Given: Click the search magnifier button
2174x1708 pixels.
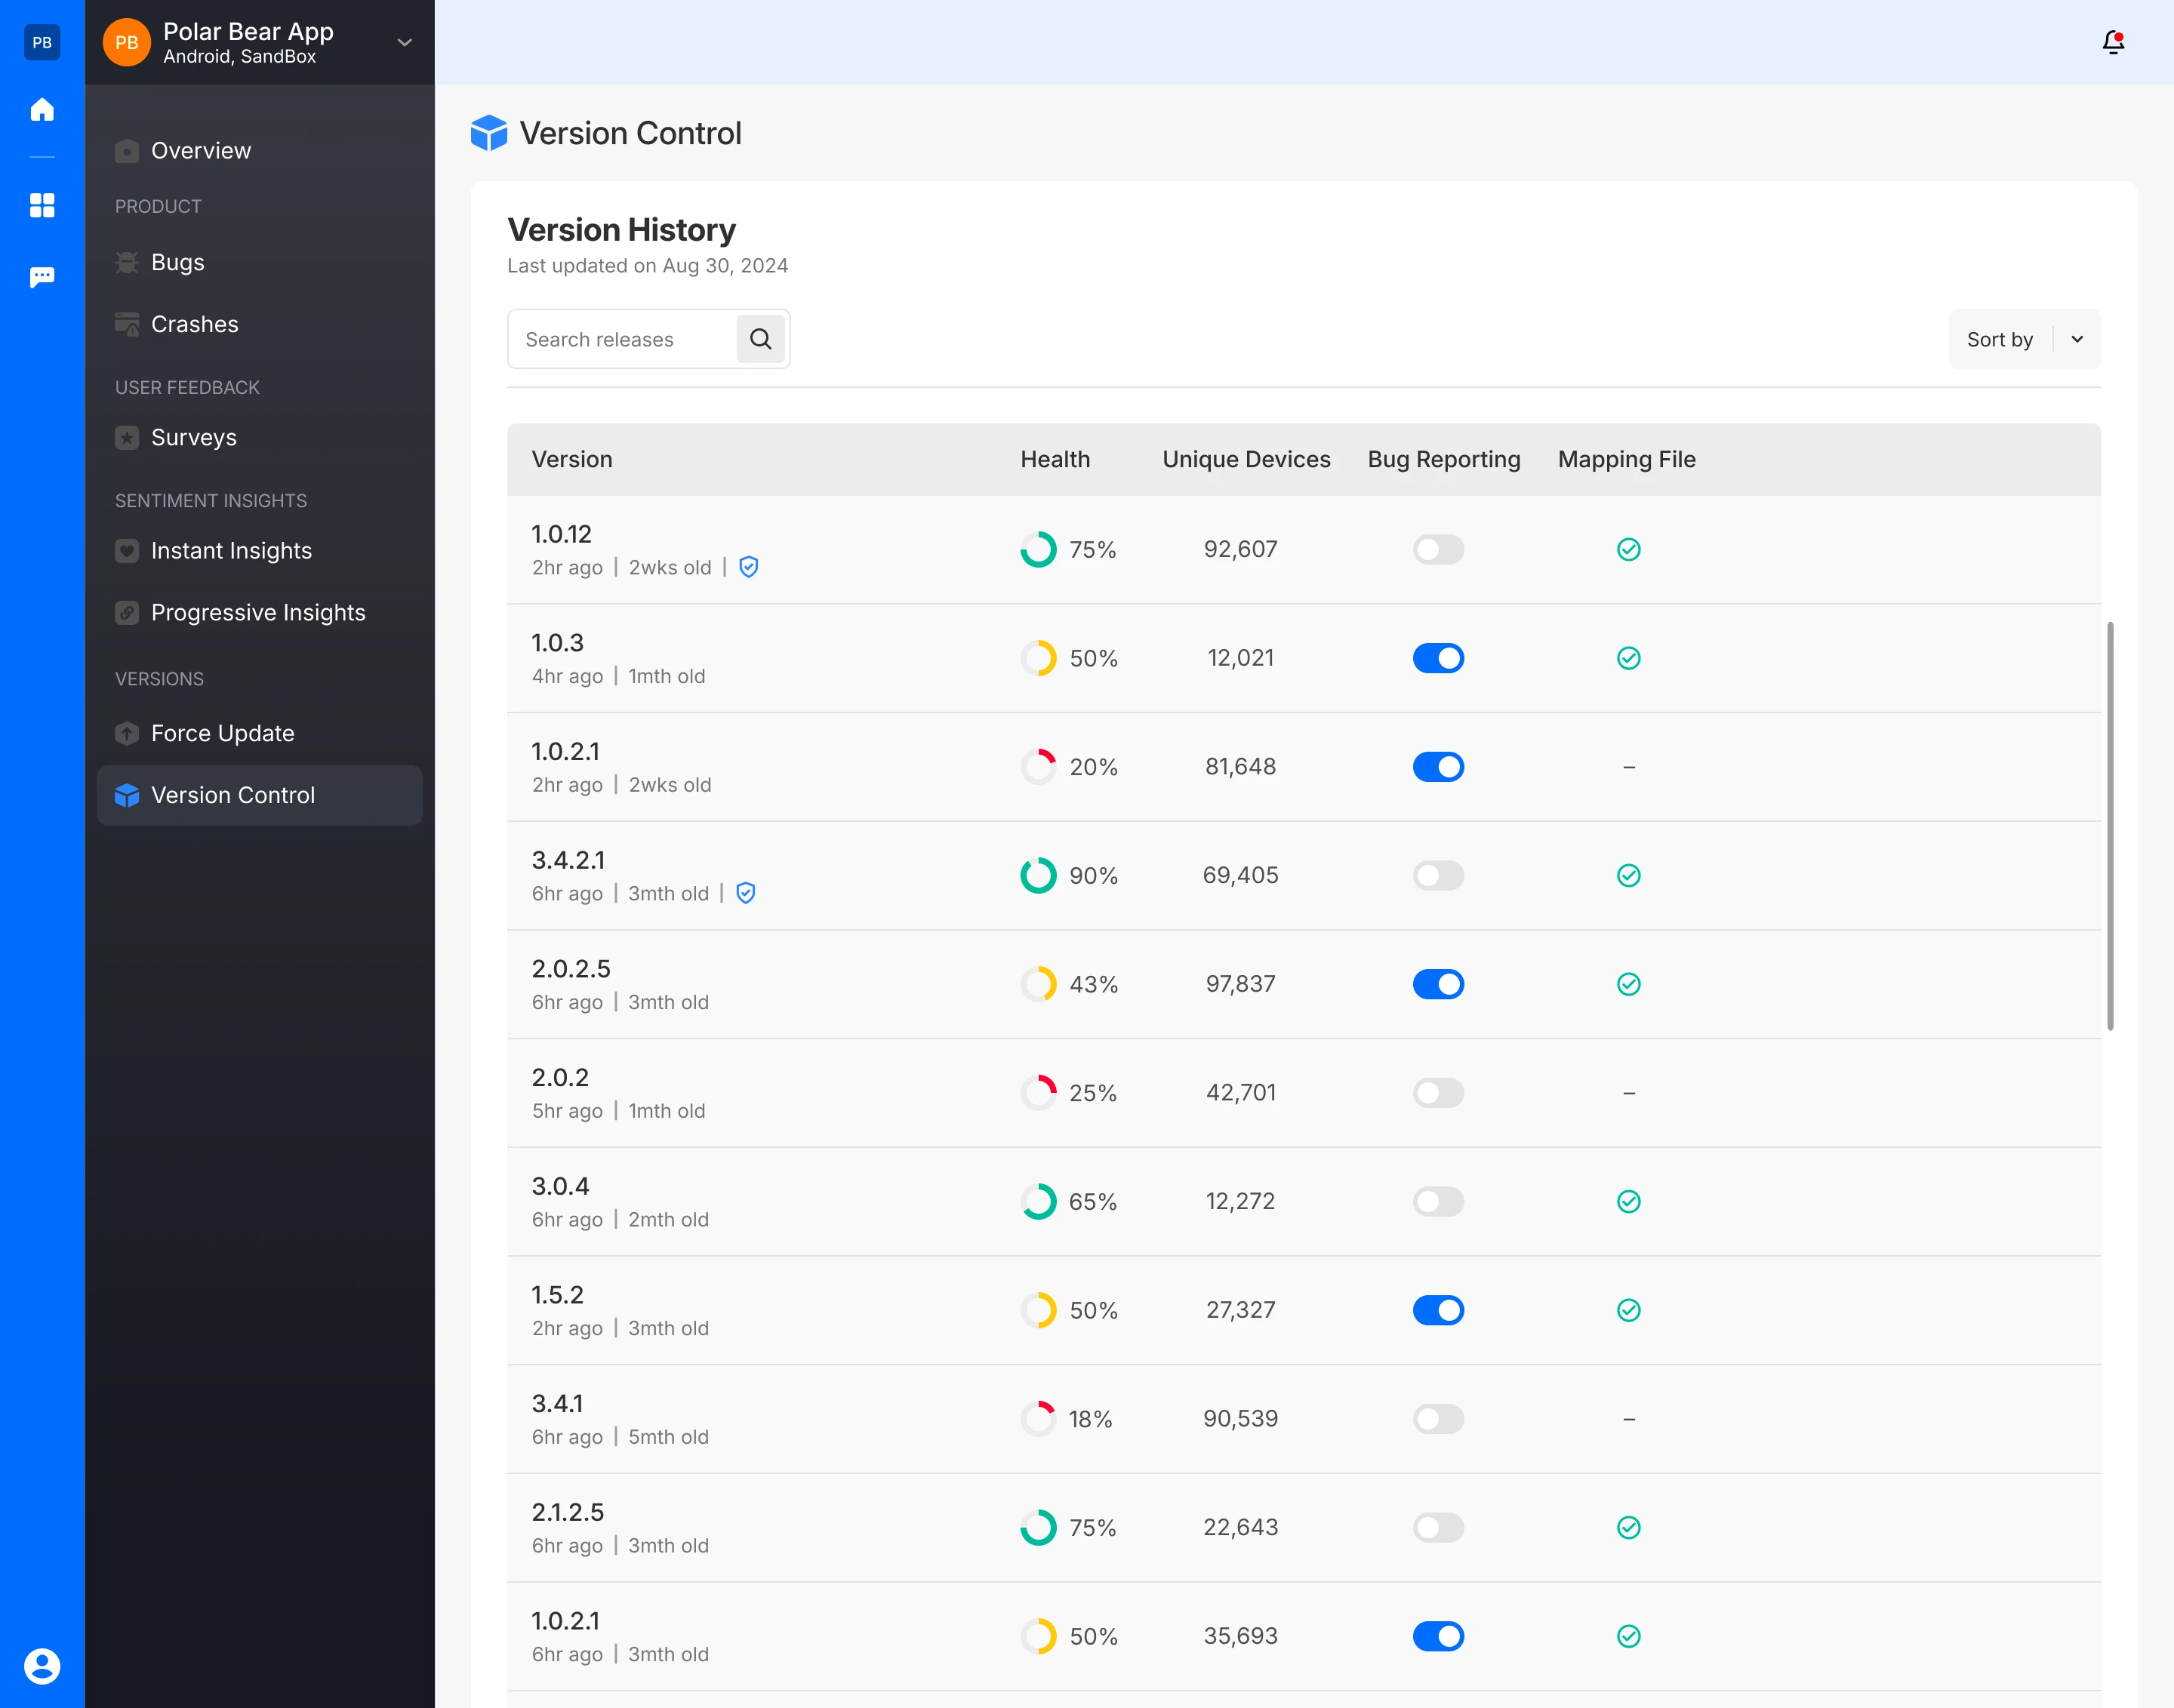Looking at the screenshot, I should pos(760,339).
